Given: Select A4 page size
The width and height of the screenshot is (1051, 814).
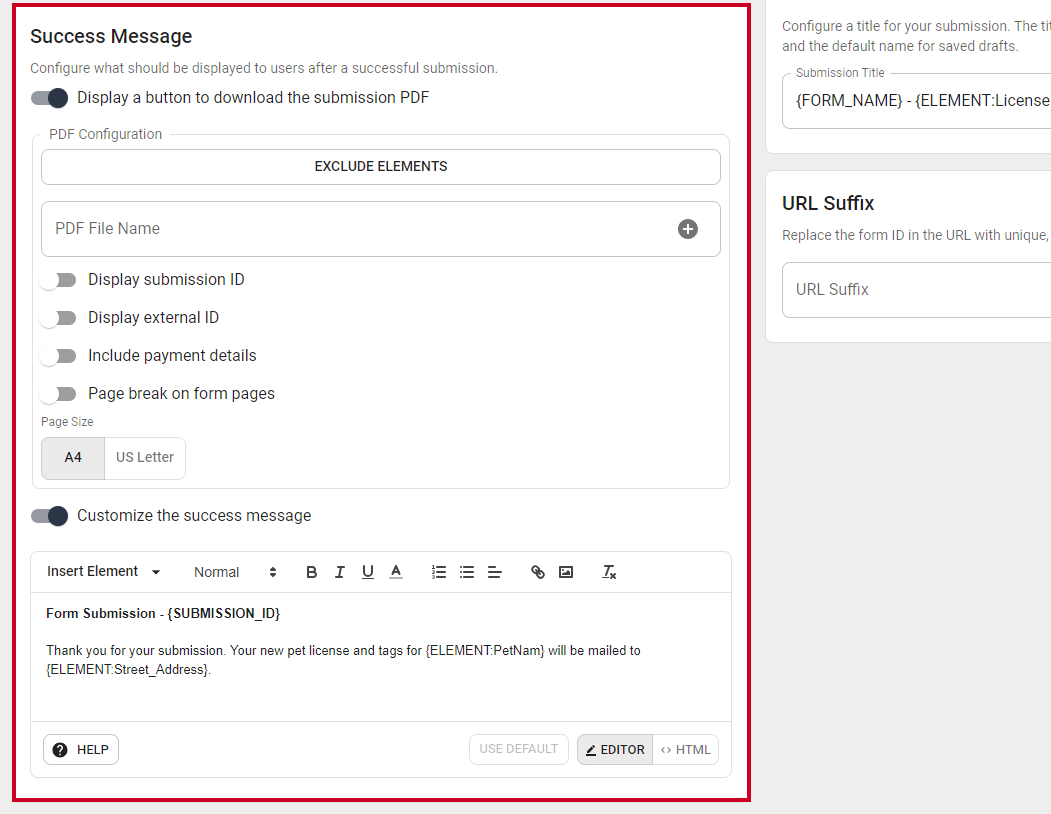Looking at the screenshot, I should pyautogui.click(x=73, y=458).
